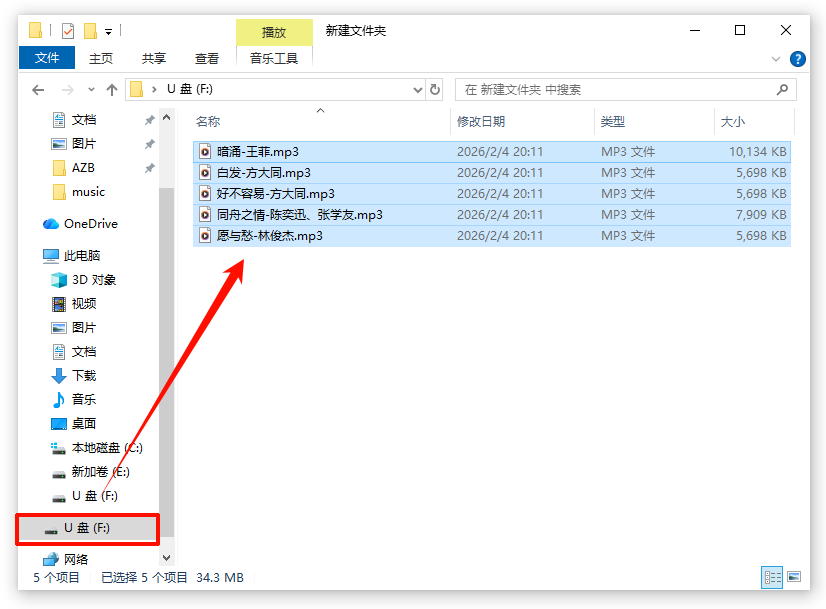Open Explorer help with the question mark
Viewport: 826px width, 609px height.
click(797, 58)
